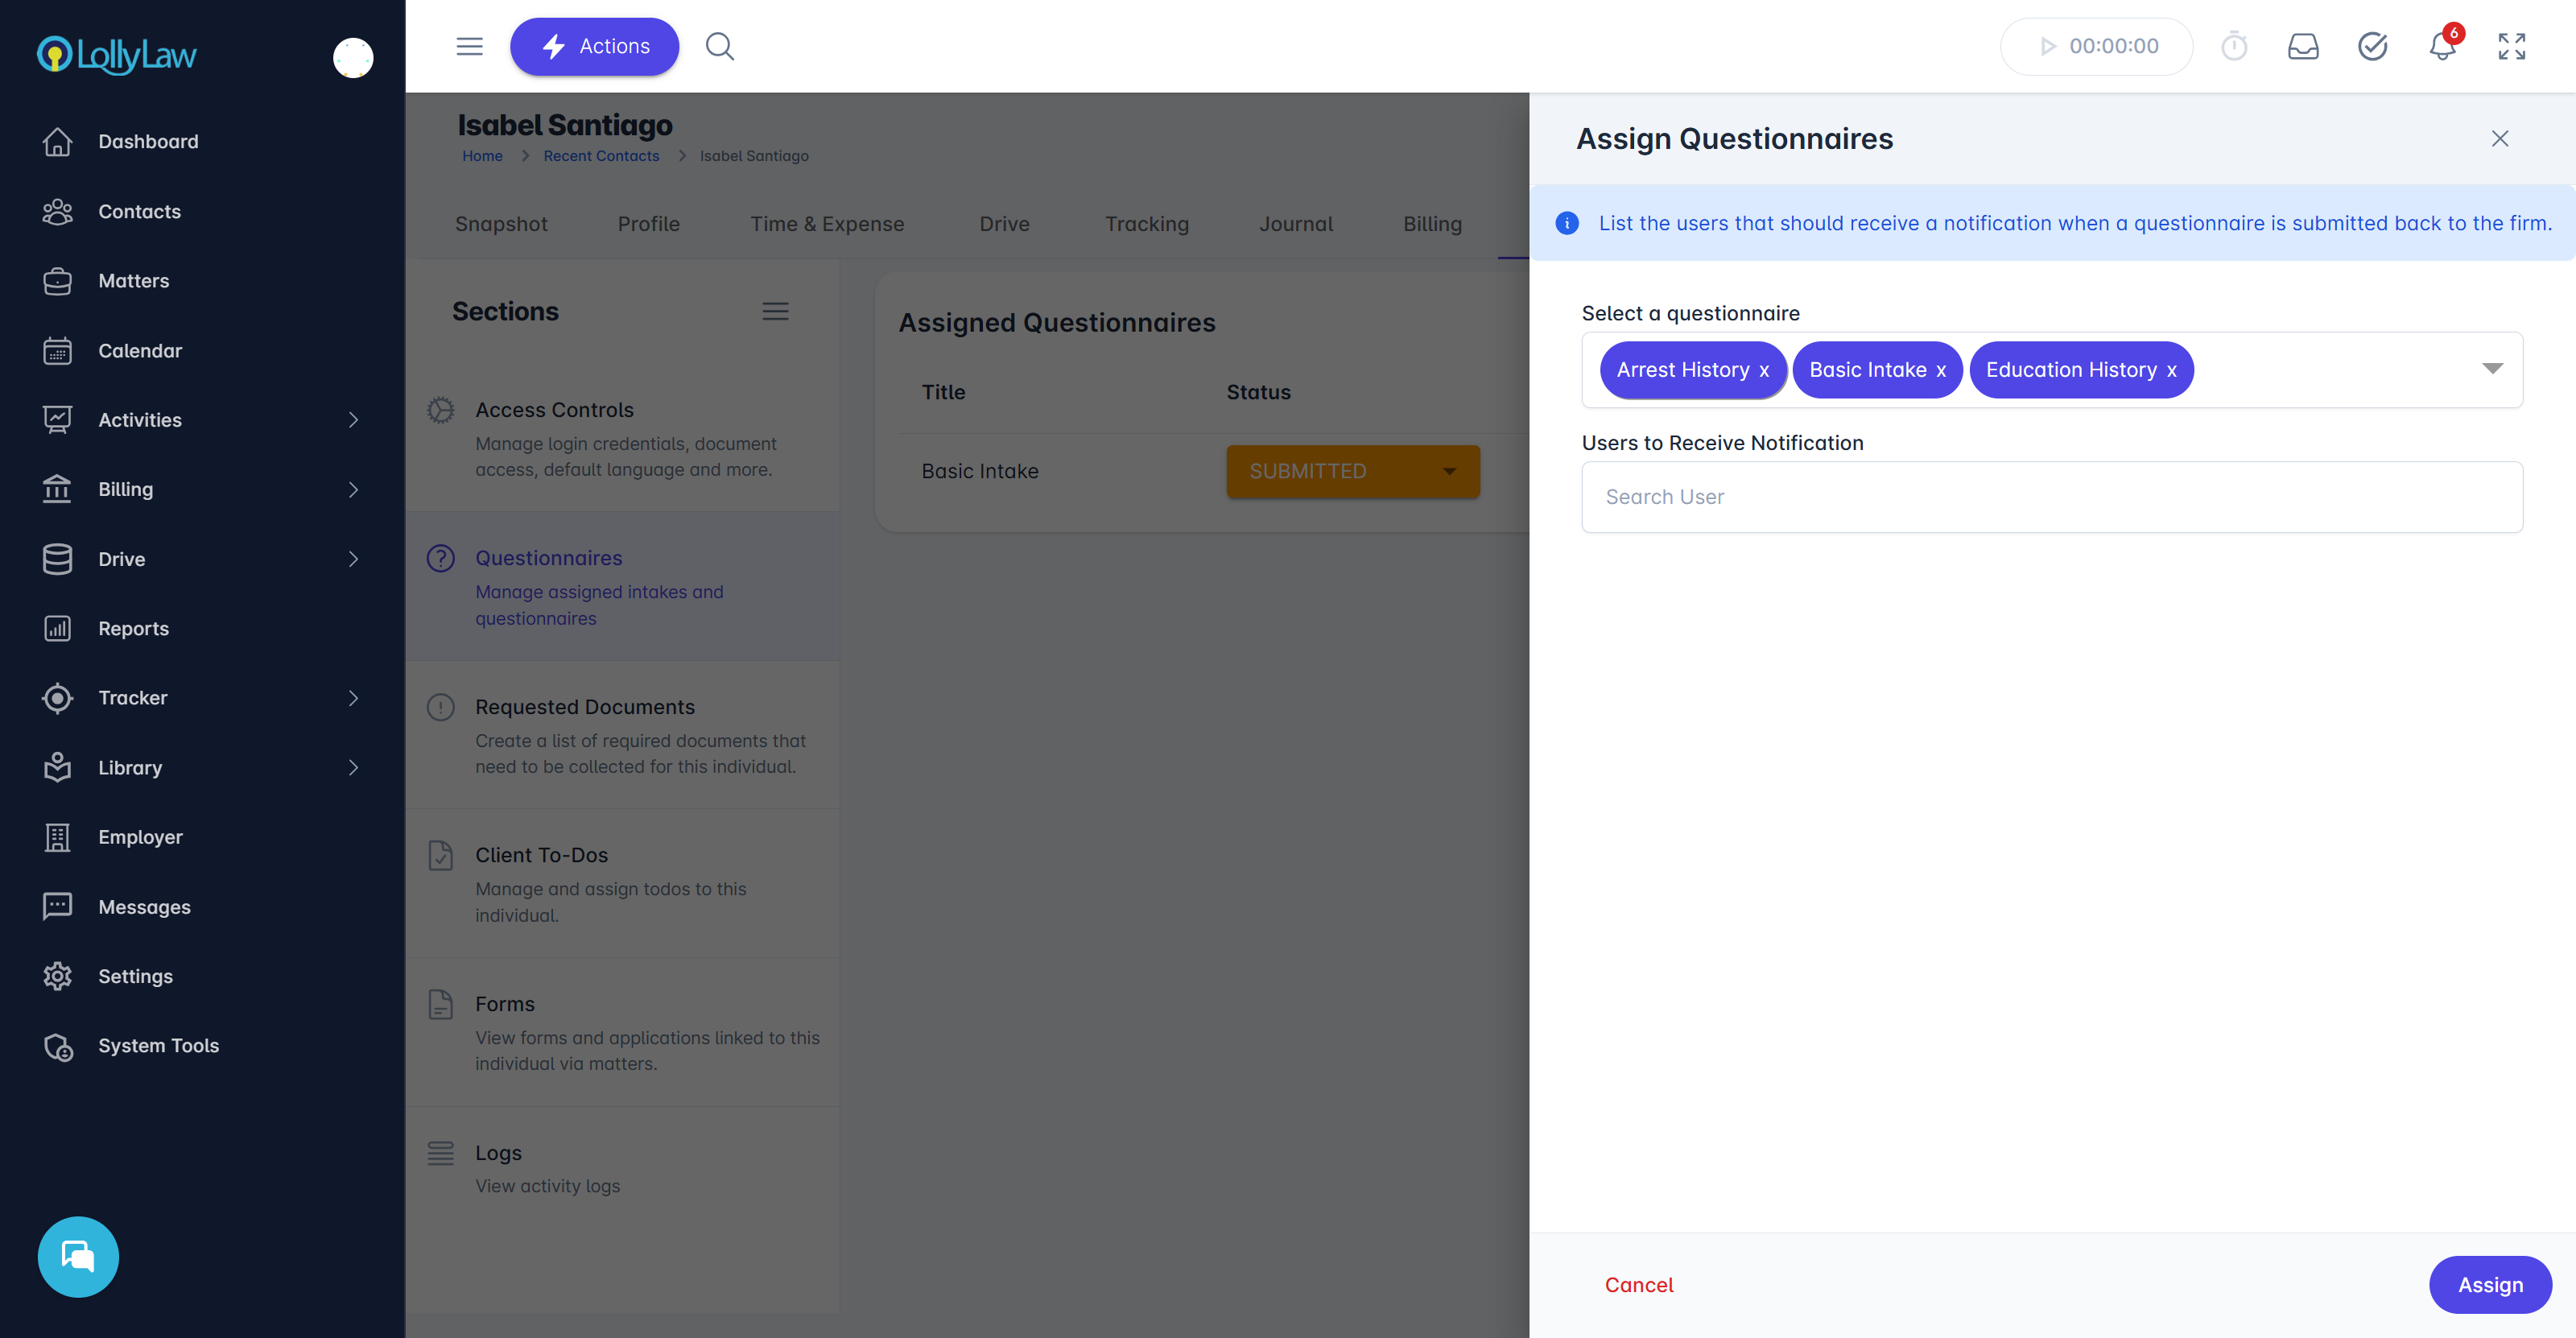Viewport: 2576px width, 1338px height.
Task: Expand the Activities sidebar submenu
Action: pyautogui.click(x=353, y=420)
